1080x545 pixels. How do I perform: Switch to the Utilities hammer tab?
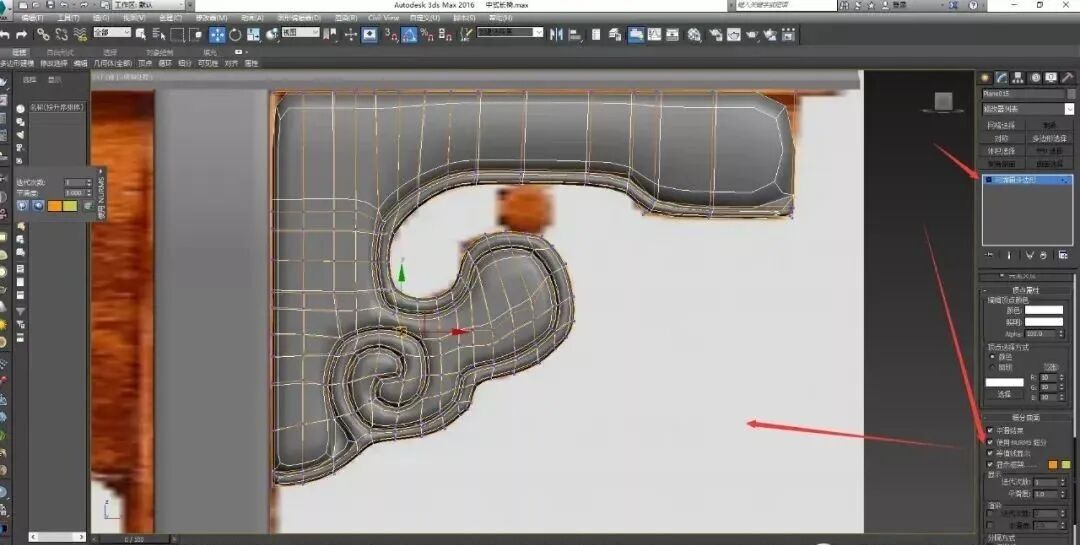pyautogui.click(x=1067, y=78)
